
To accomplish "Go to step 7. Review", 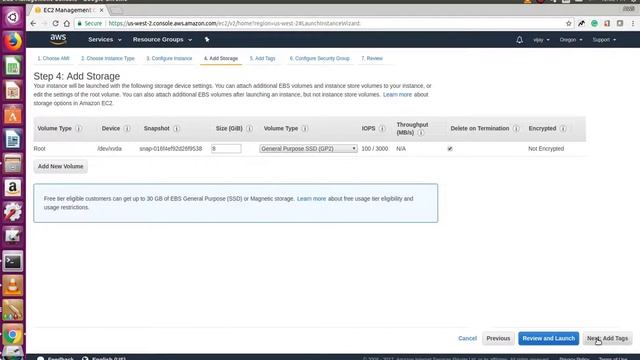I will [372, 58].
